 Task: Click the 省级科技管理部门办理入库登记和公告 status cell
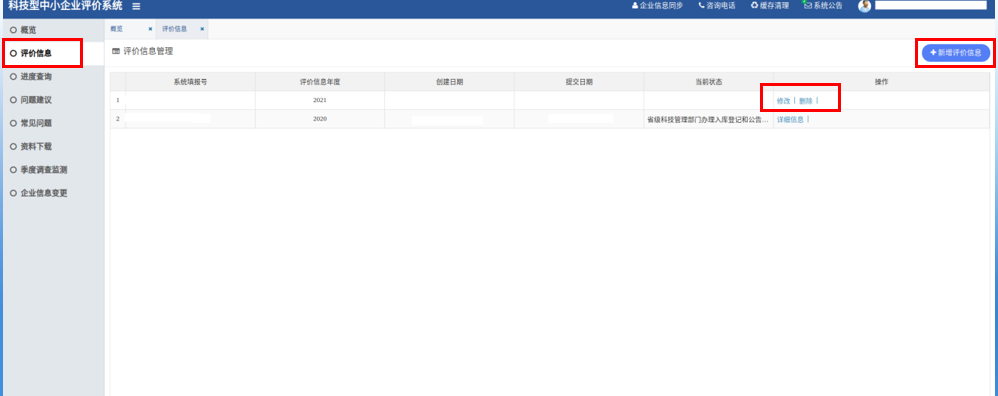point(708,119)
